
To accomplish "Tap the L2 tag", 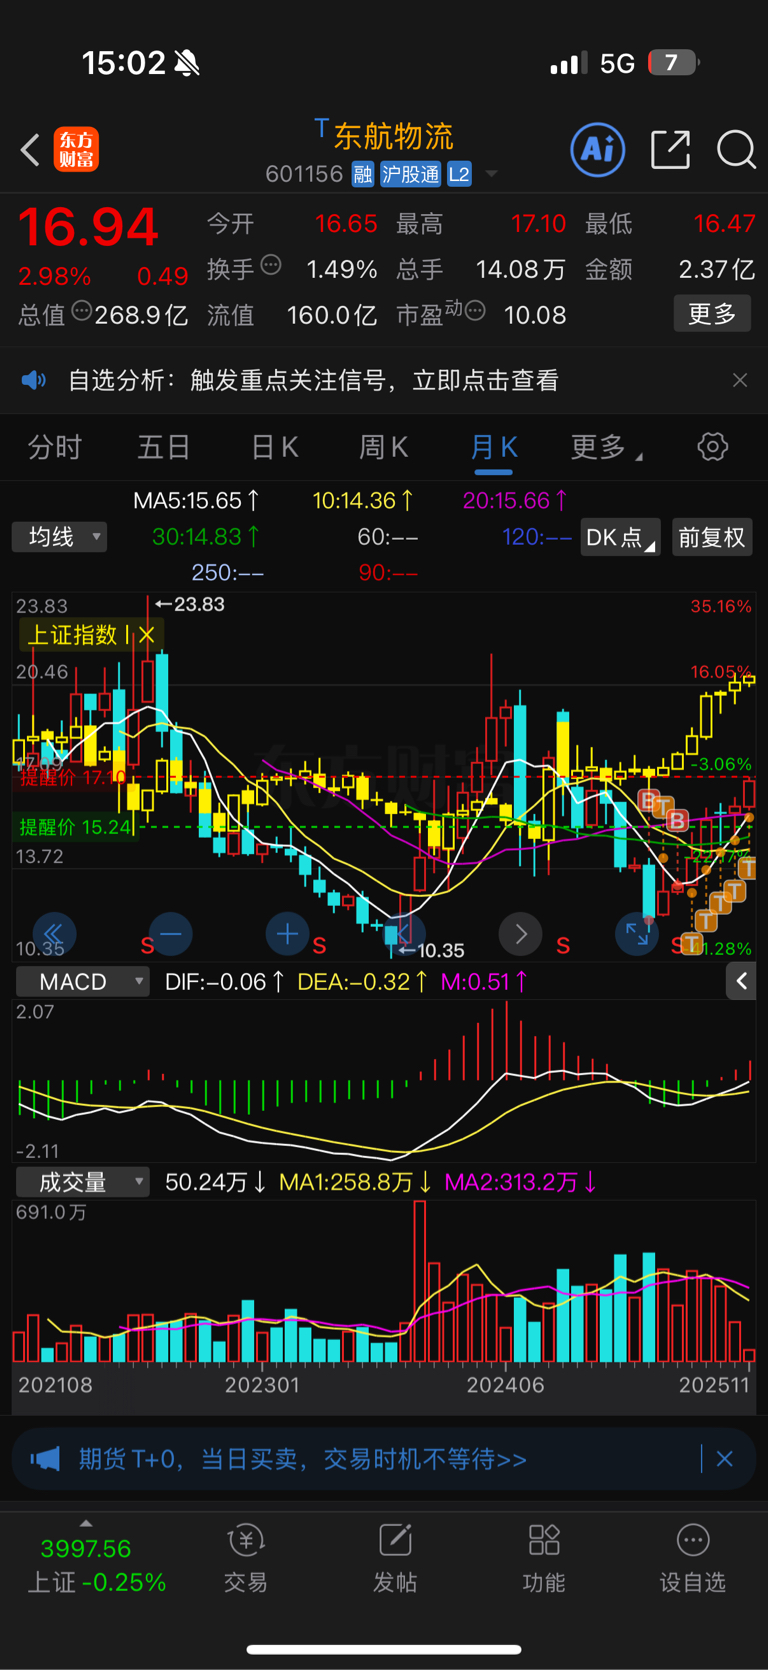I will (x=459, y=174).
